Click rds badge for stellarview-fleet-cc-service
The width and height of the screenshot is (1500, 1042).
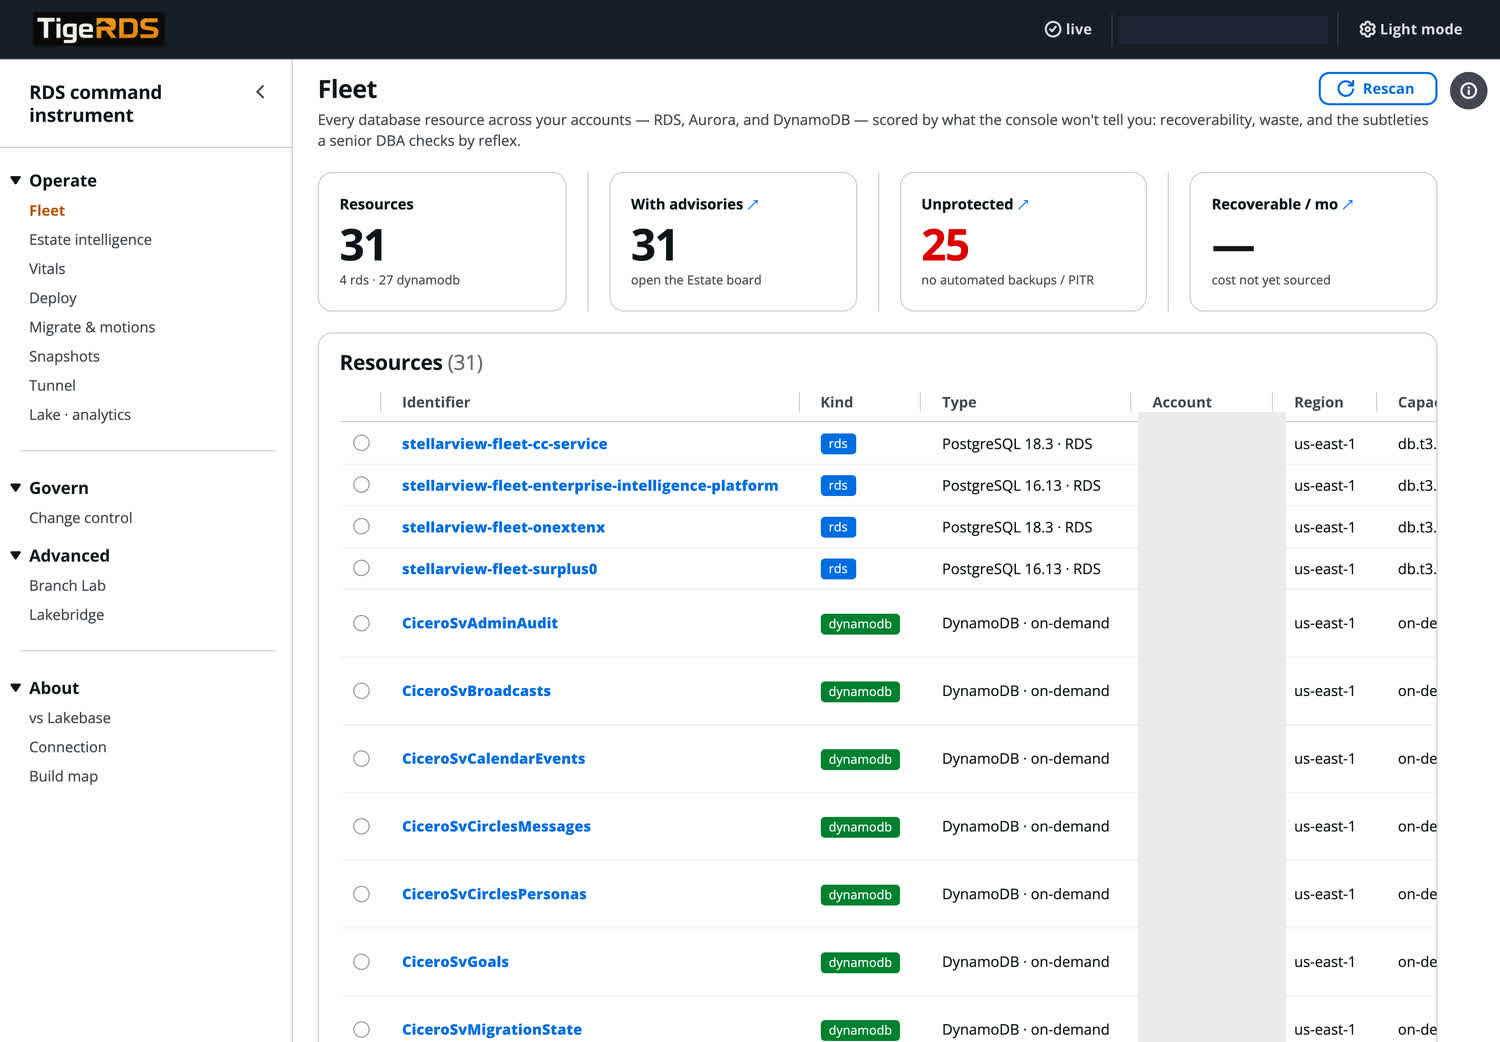point(838,444)
